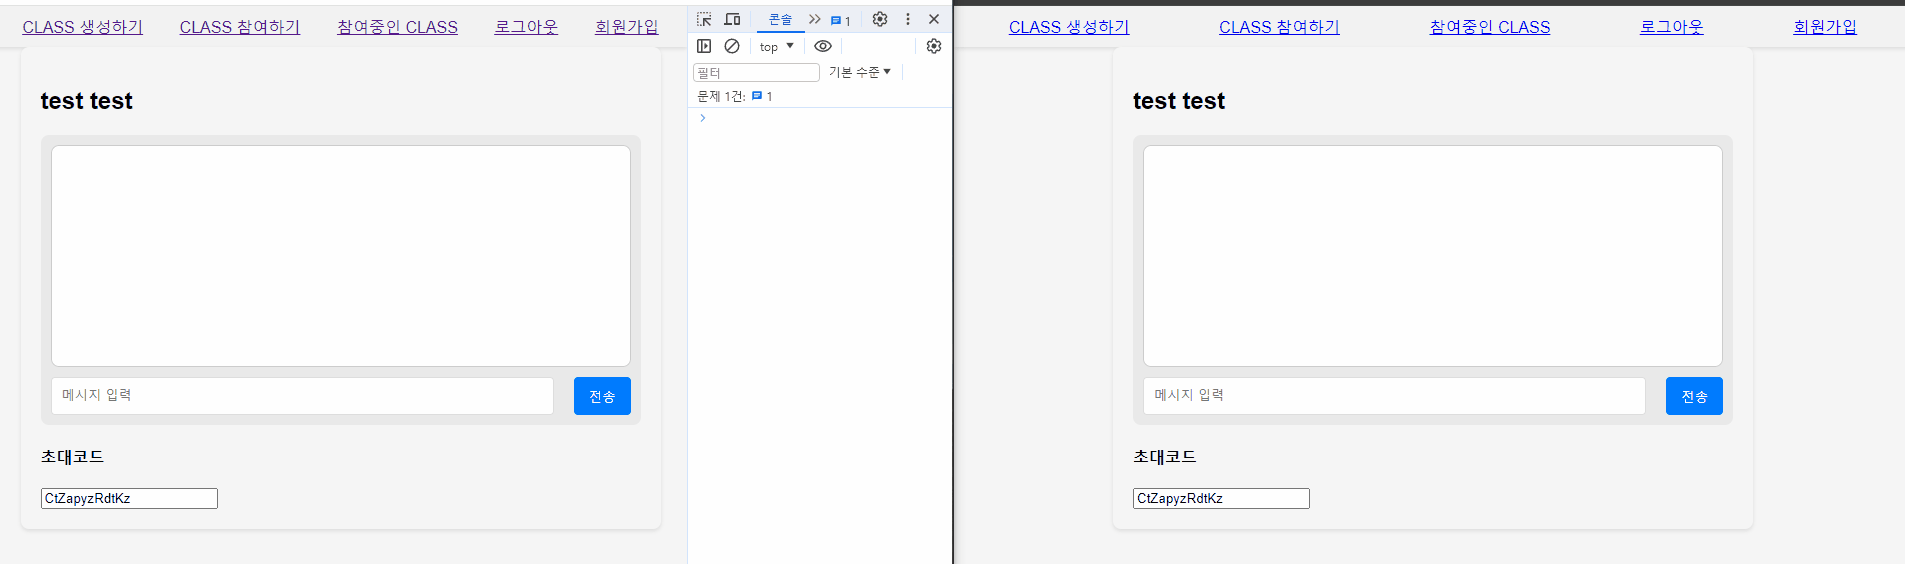1905x564 pixels.
Task: Toggle the live expression eye icon
Action: coord(823,46)
